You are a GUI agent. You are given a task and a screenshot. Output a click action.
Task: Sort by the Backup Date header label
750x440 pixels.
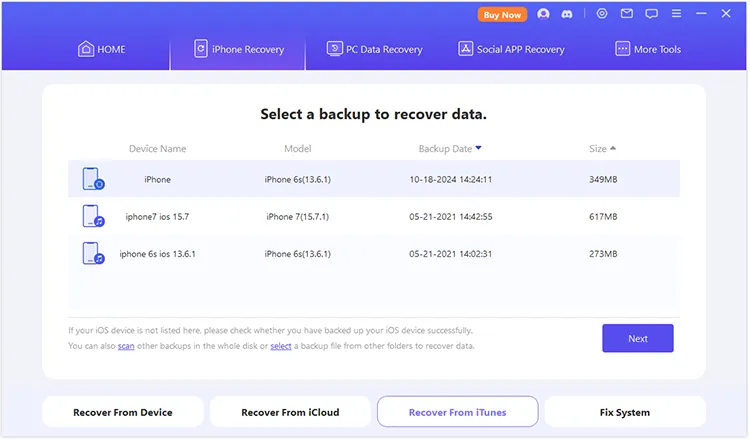click(x=445, y=149)
